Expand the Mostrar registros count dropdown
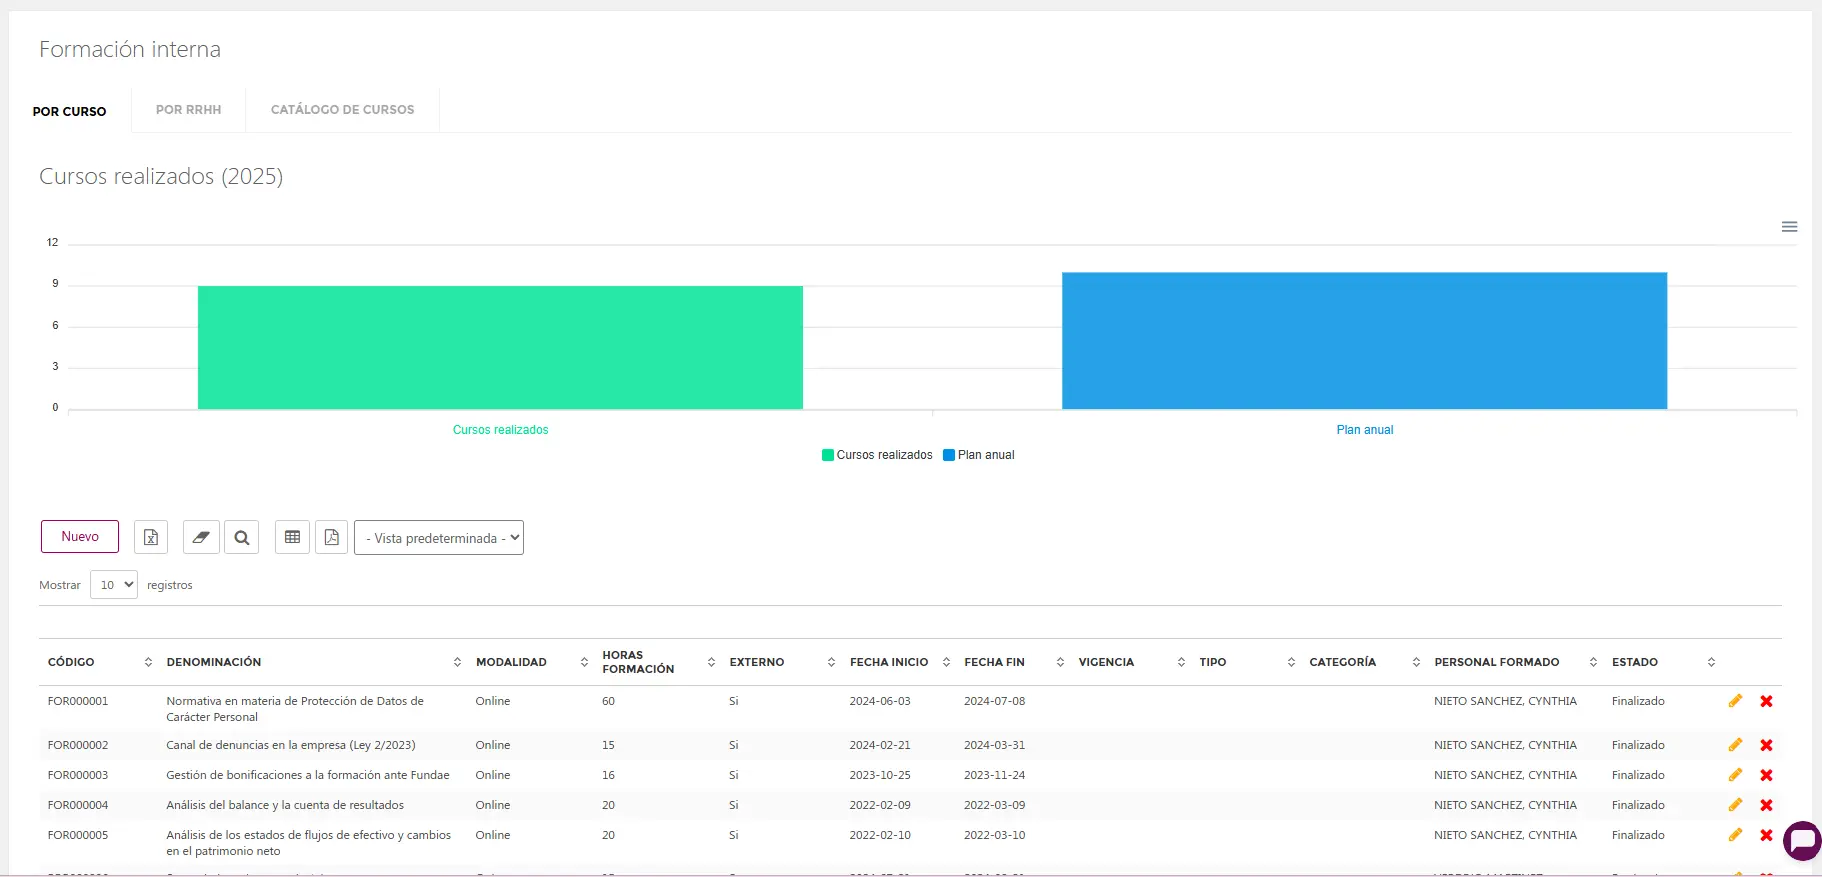1822x877 pixels. 114,585
